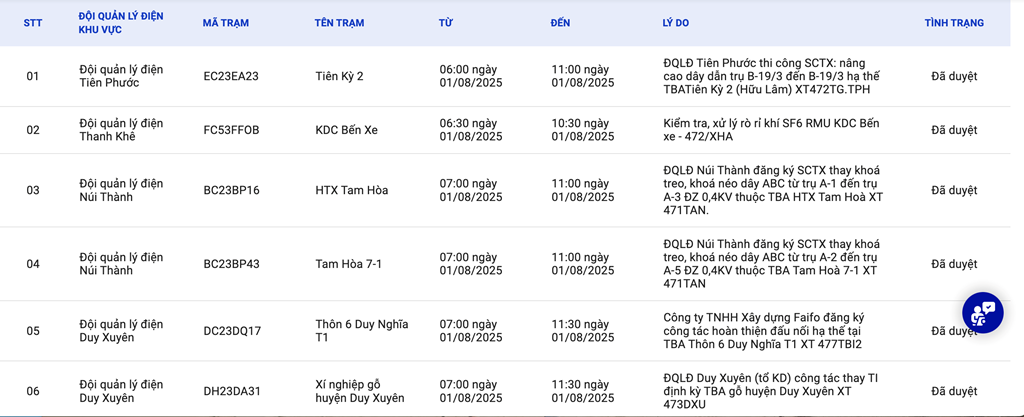Click the STT column header
Image resolution: width=1024 pixels, height=417 pixels.
tap(33, 23)
